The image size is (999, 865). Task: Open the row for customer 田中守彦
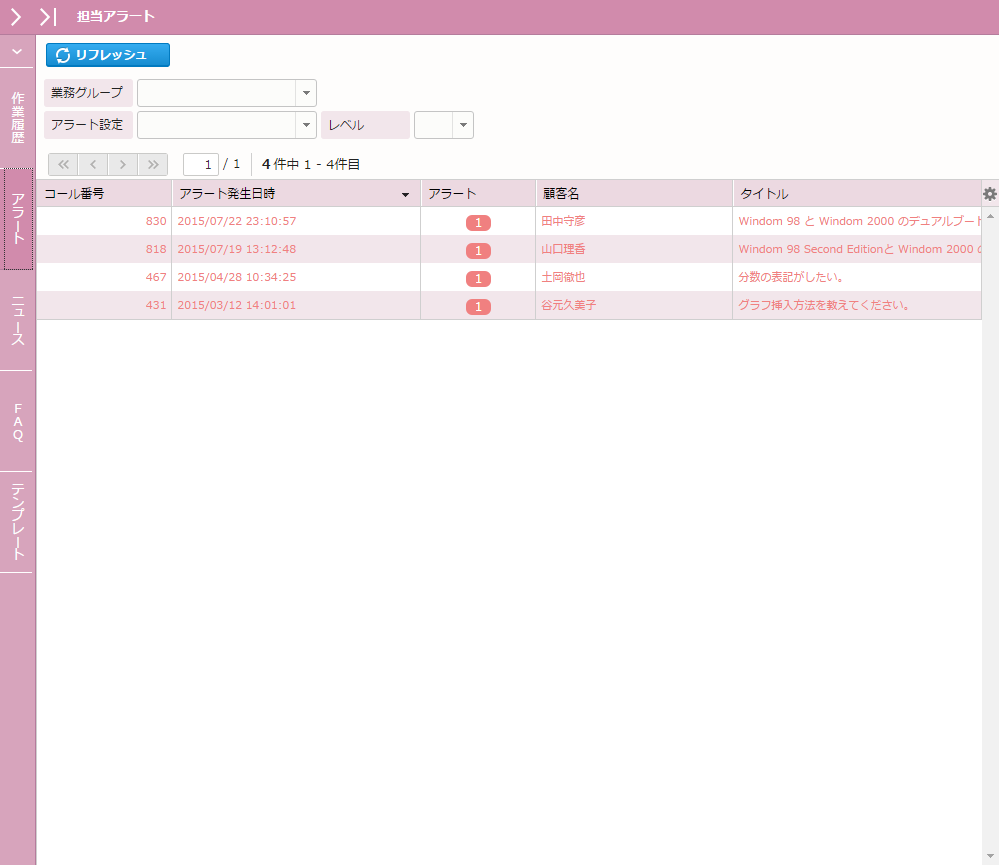563,221
